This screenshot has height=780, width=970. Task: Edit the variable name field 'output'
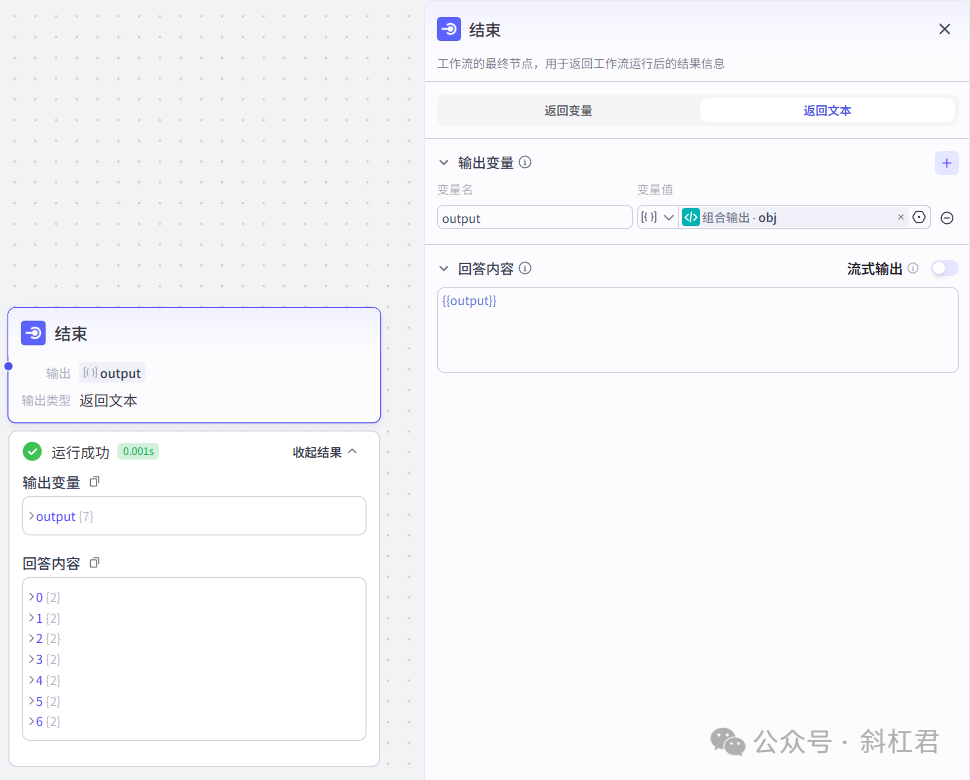pos(534,218)
